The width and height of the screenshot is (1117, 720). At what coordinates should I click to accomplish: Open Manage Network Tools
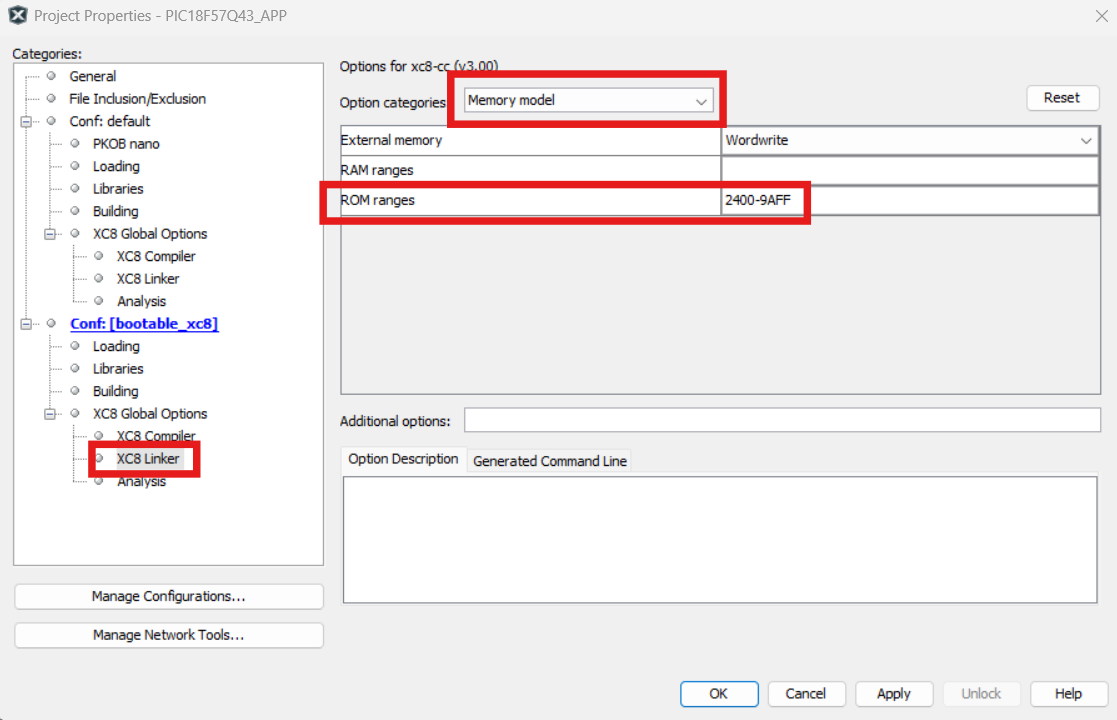point(168,636)
